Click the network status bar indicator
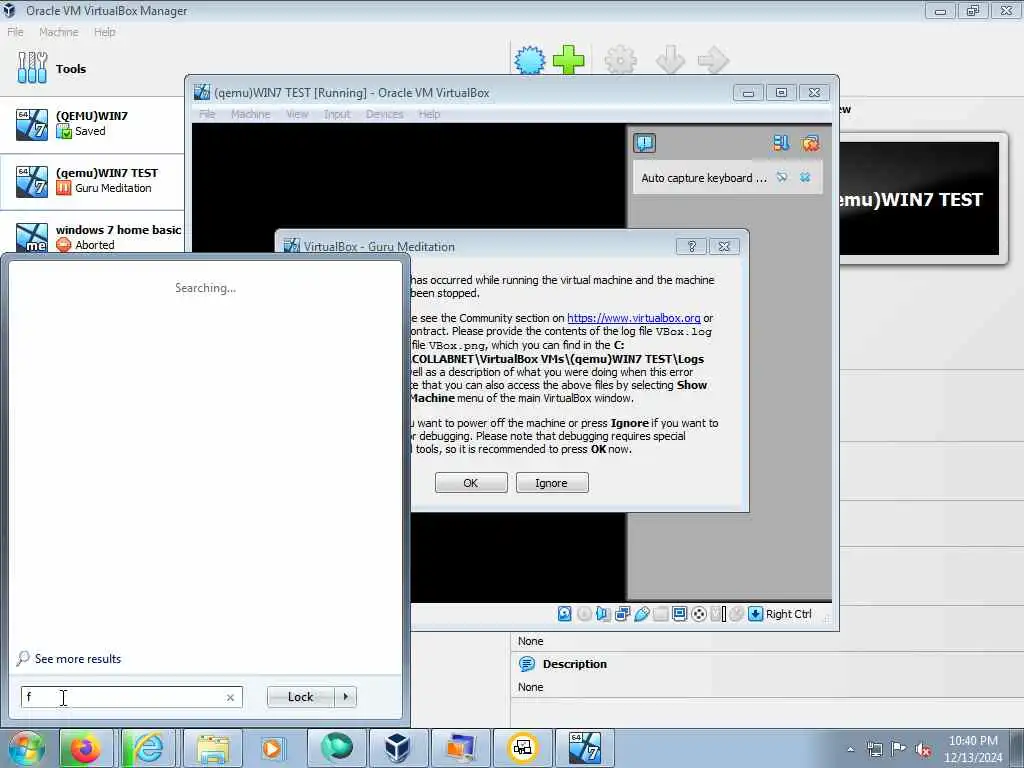The height and width of the screenshot is (768, 1024). [x=622, y=613]
